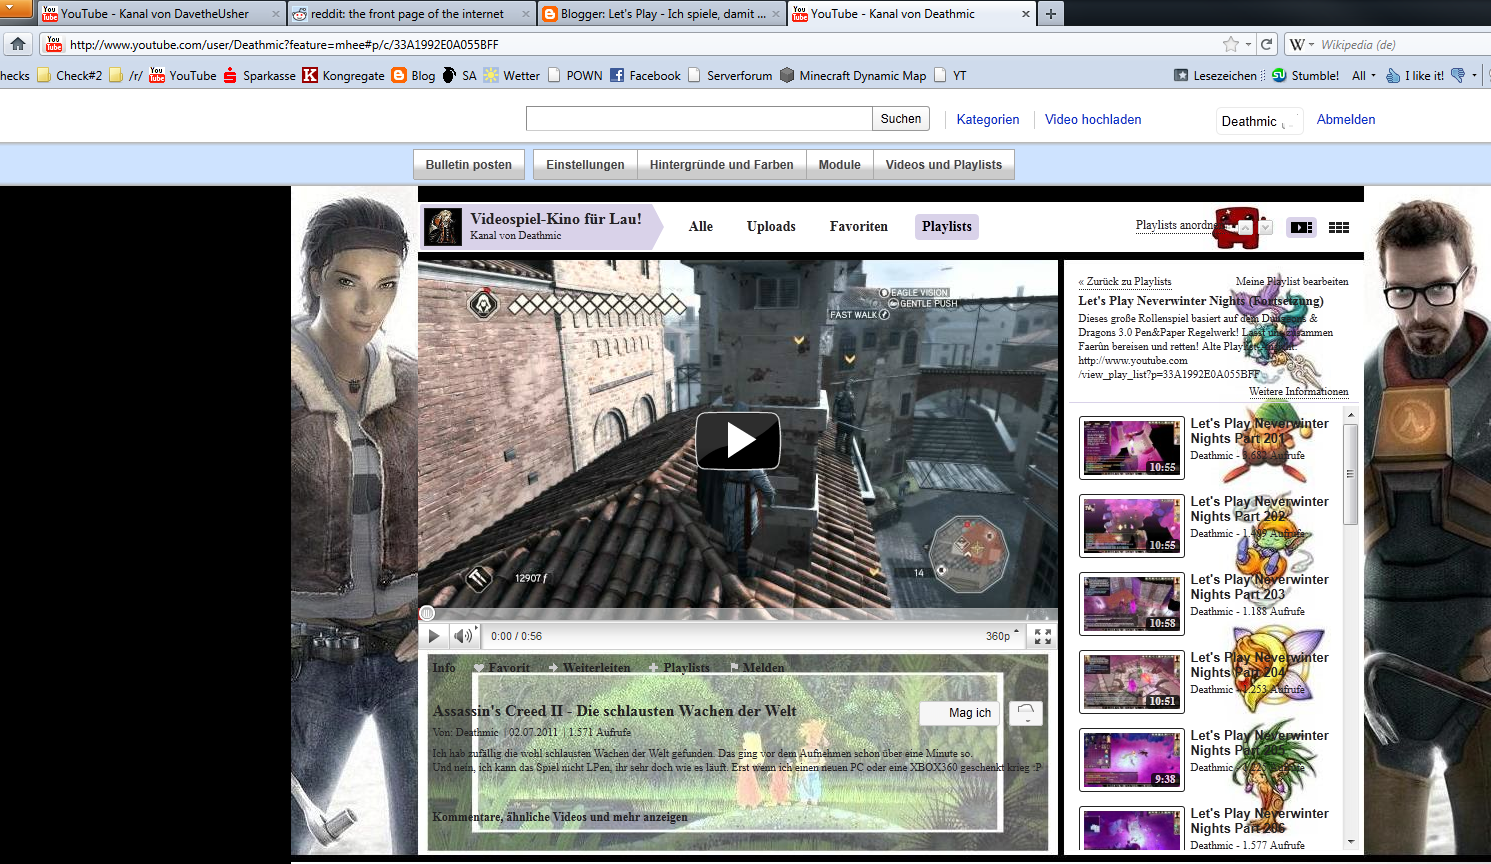Switch to the Blogger Let's Play tab

pyautogui.click(x=663, y=14)
